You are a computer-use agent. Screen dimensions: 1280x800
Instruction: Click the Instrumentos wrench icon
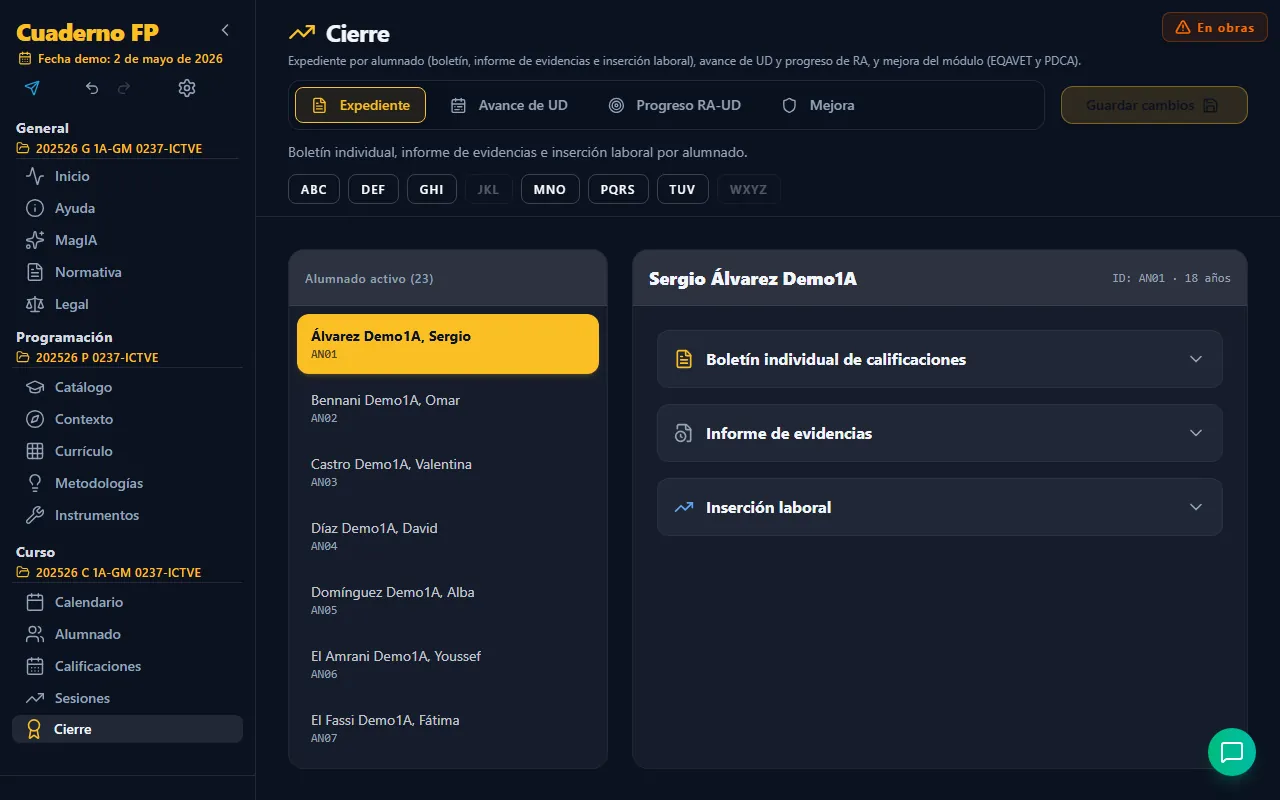35,515
